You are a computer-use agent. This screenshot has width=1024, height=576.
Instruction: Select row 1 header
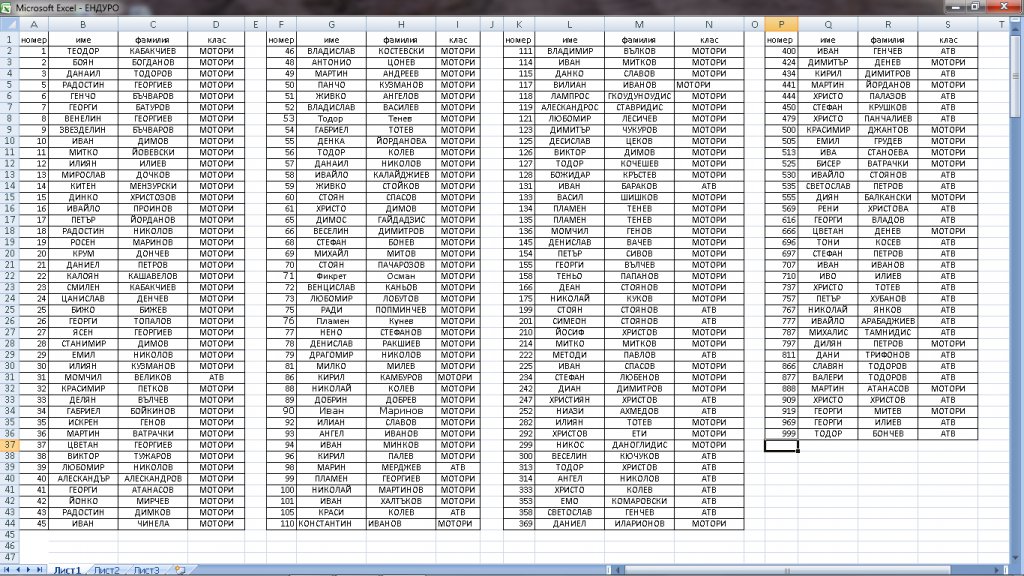click(x=9, y=40)
